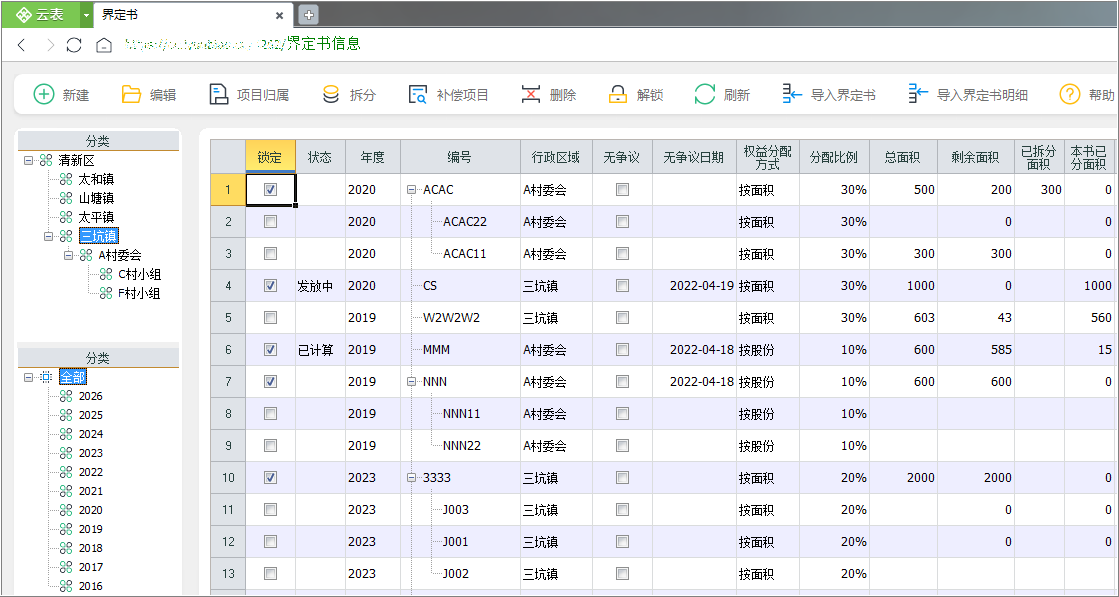1119x597 pixels.
Task: Collapse the 清新区 tree node
Action: coord(29,160)
